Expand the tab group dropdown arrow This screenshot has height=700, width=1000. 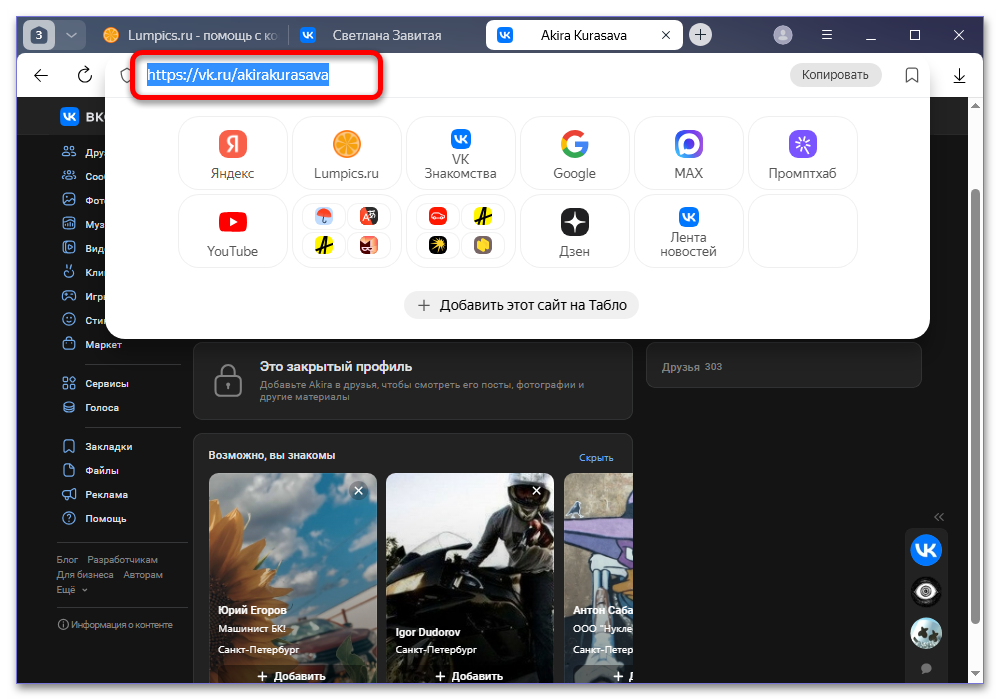point(71,35)
